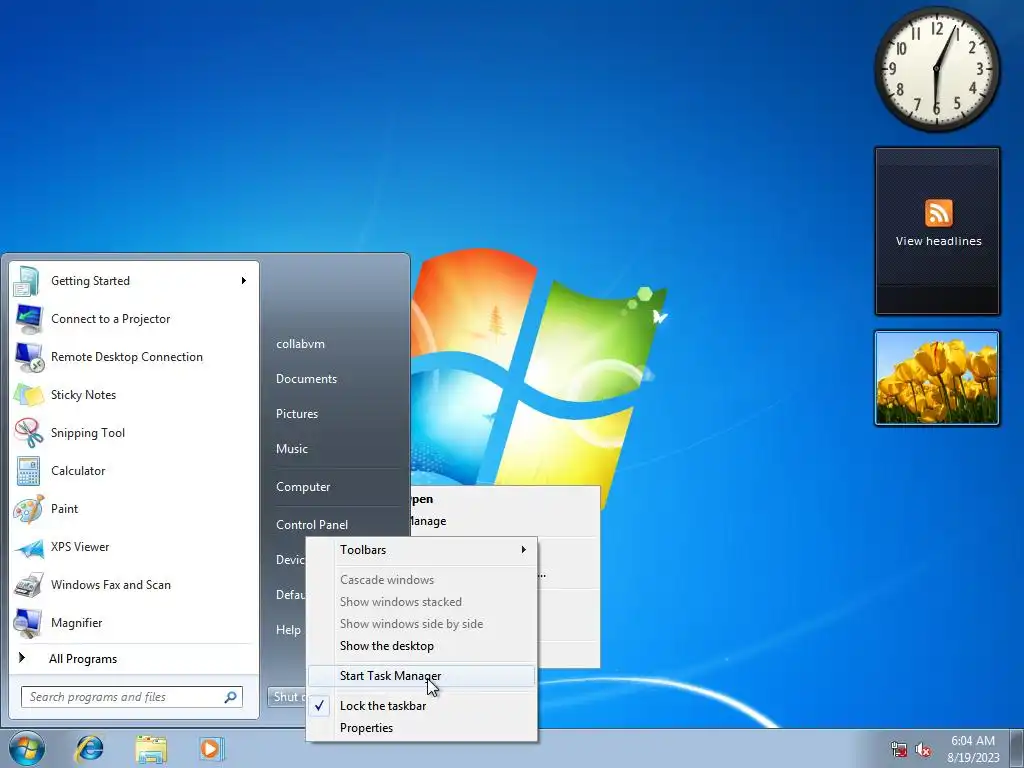Open the taskbar date and time
The image size is (1024, 768).
tap(973, 749)
